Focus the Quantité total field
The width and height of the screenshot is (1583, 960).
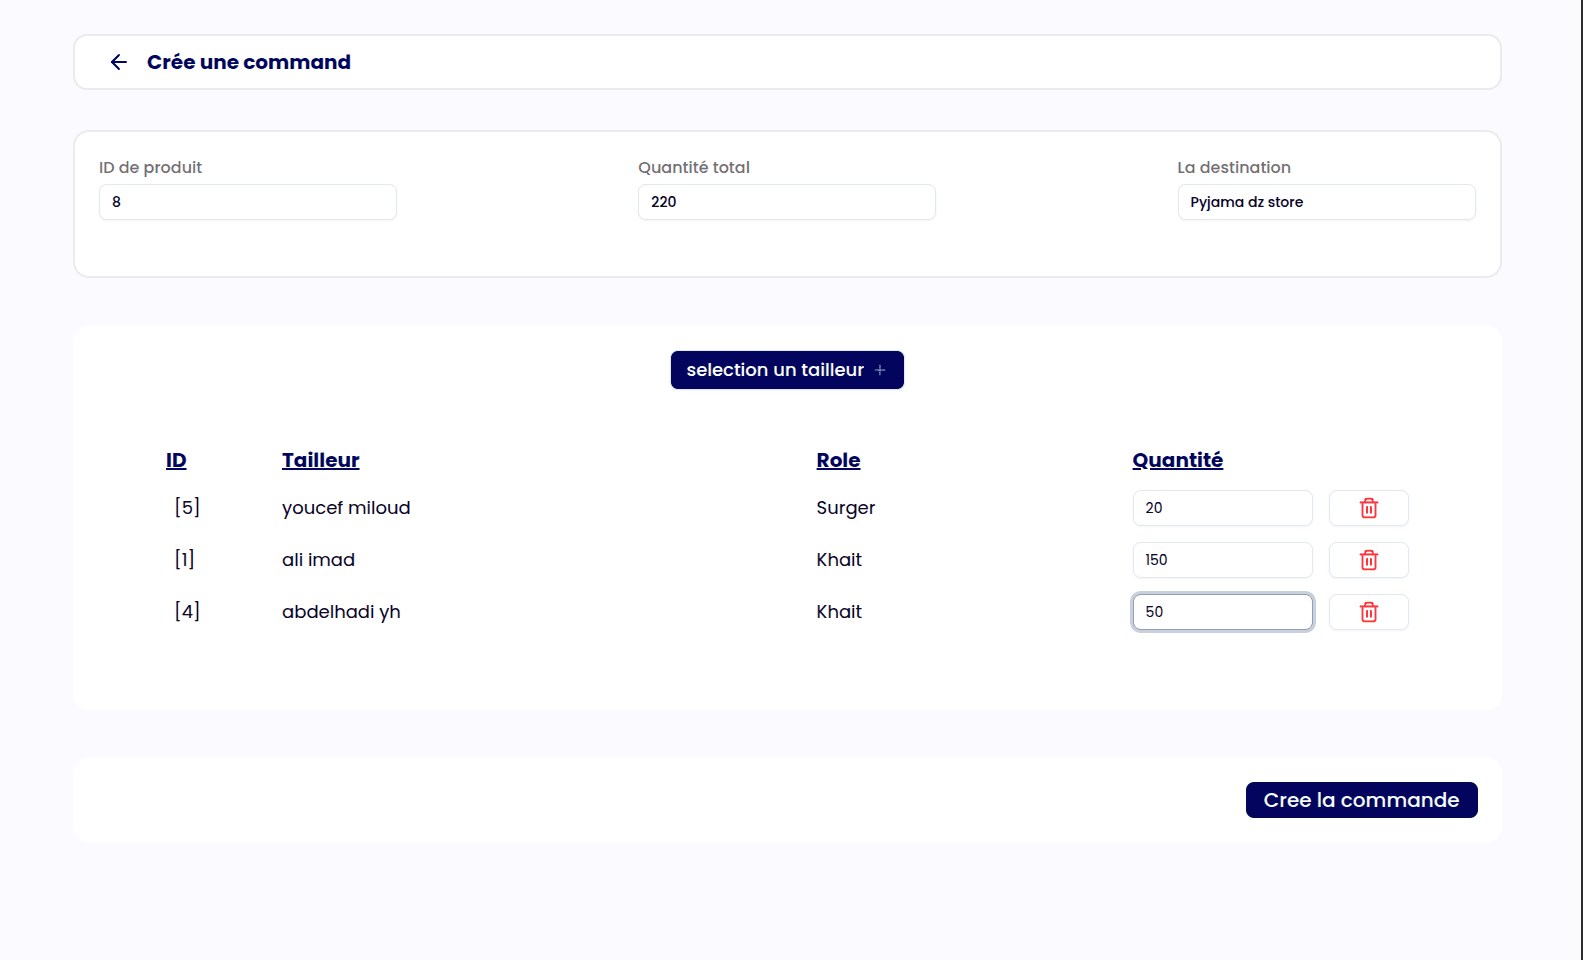point(787,202)
